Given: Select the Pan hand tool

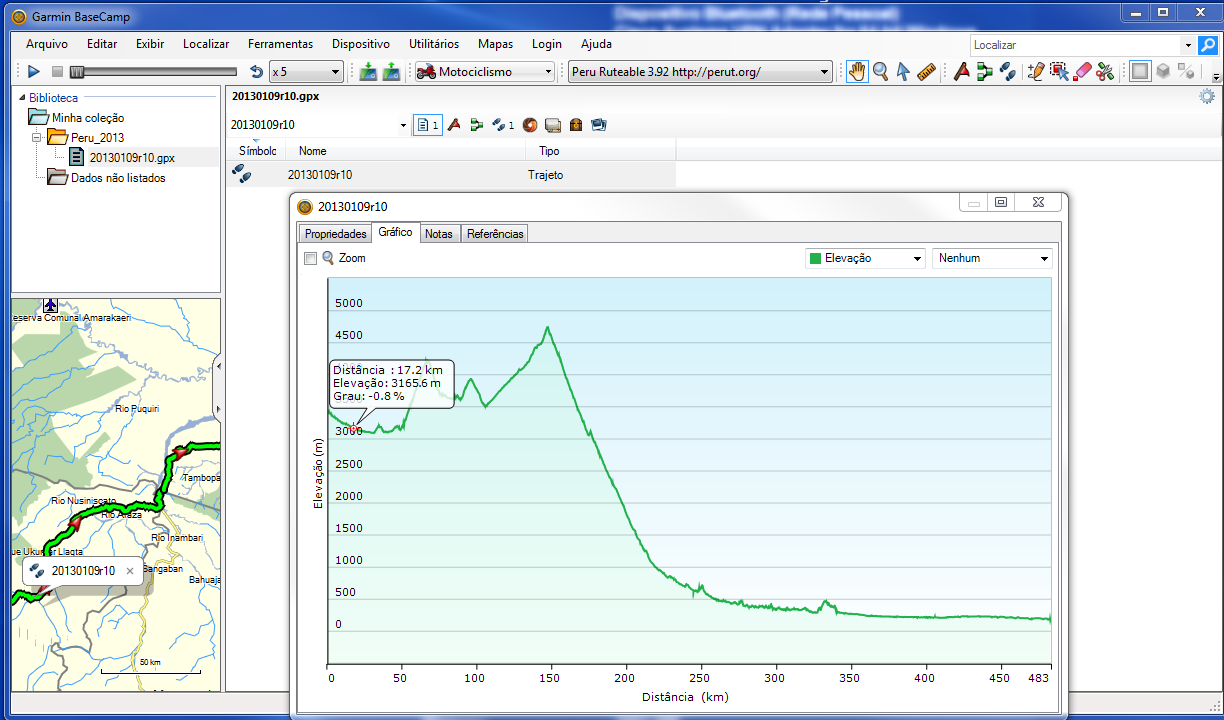Looking at the screenshot, I should click(857, 71).
